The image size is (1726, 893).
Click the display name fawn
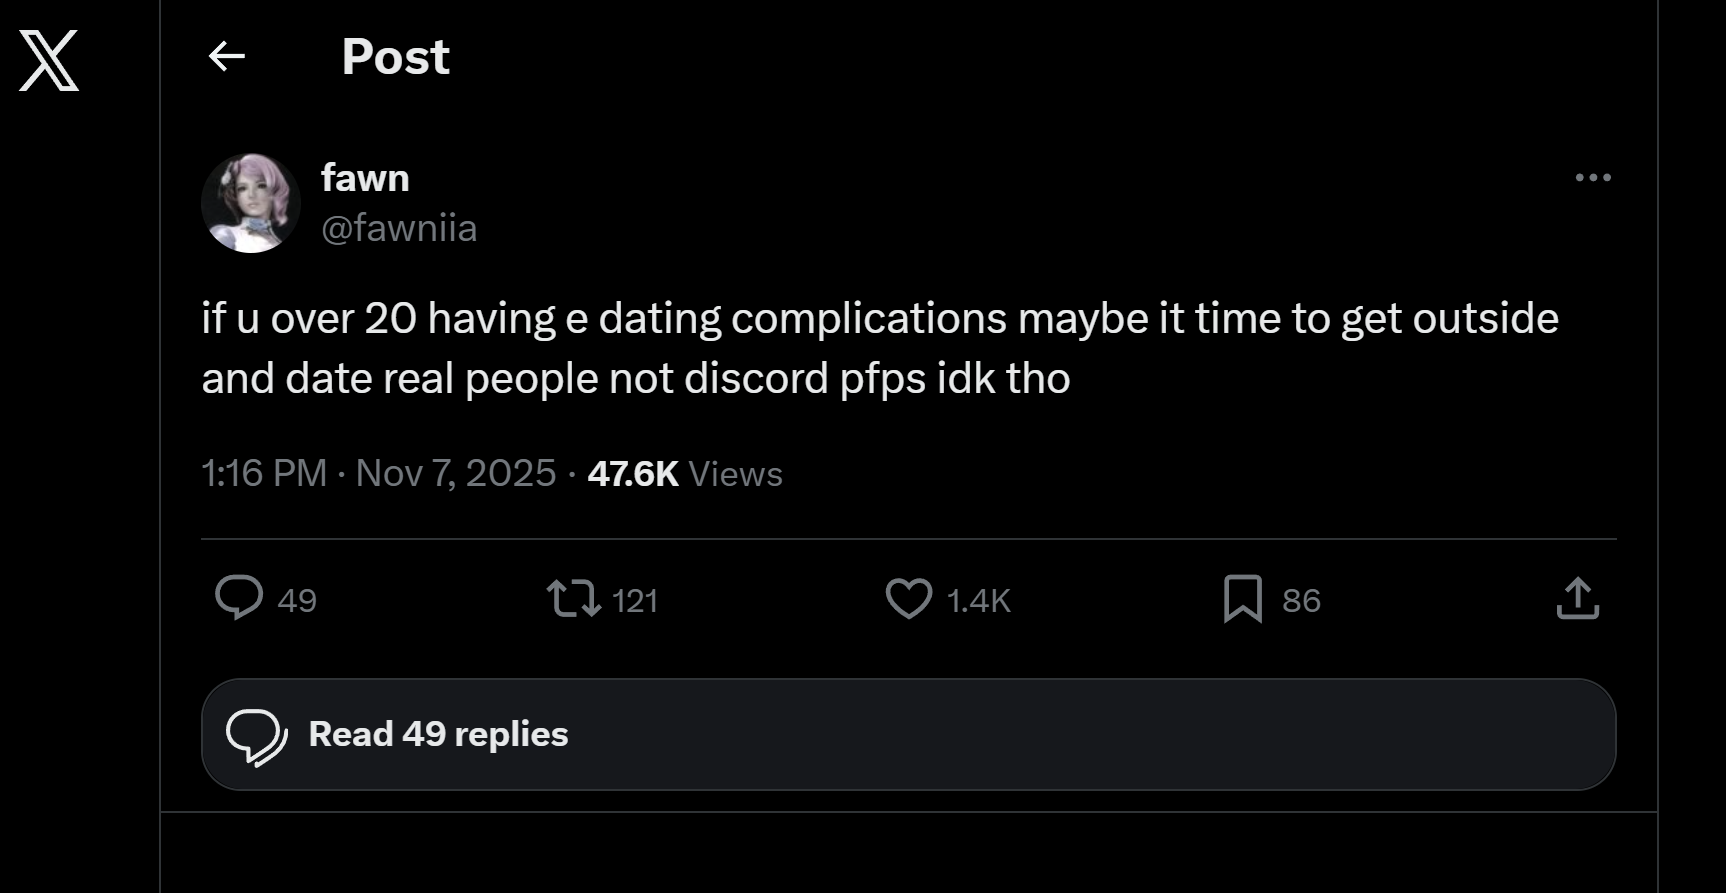pos(365,178)
